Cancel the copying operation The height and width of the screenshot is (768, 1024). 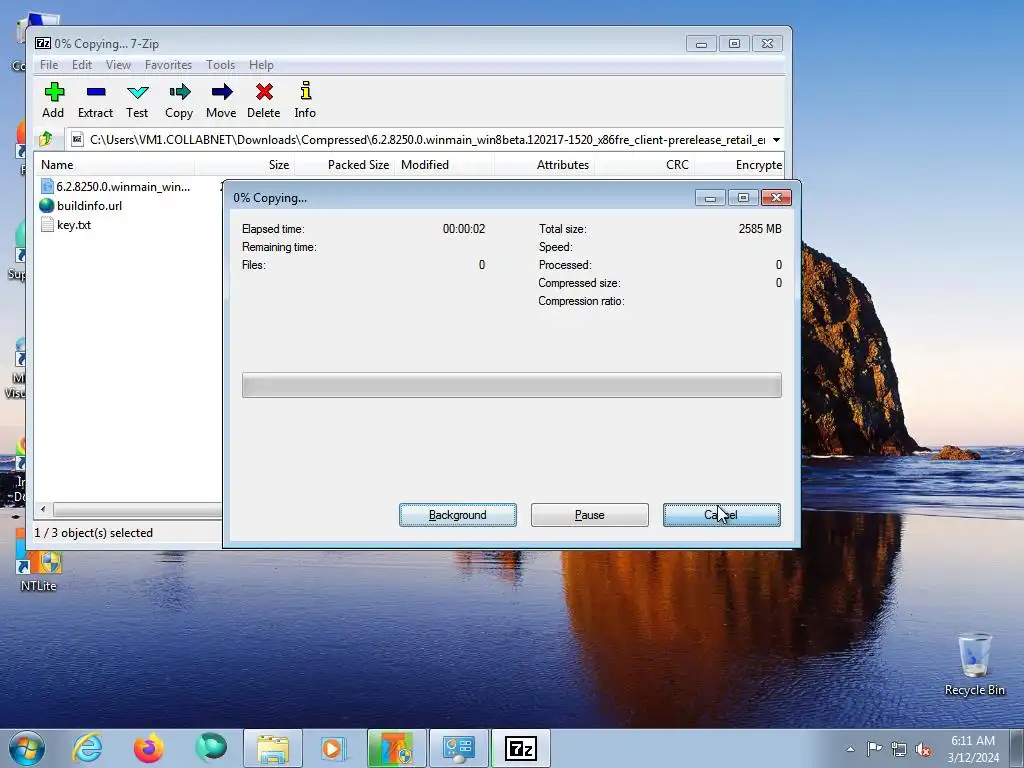[x=722, y=515]
